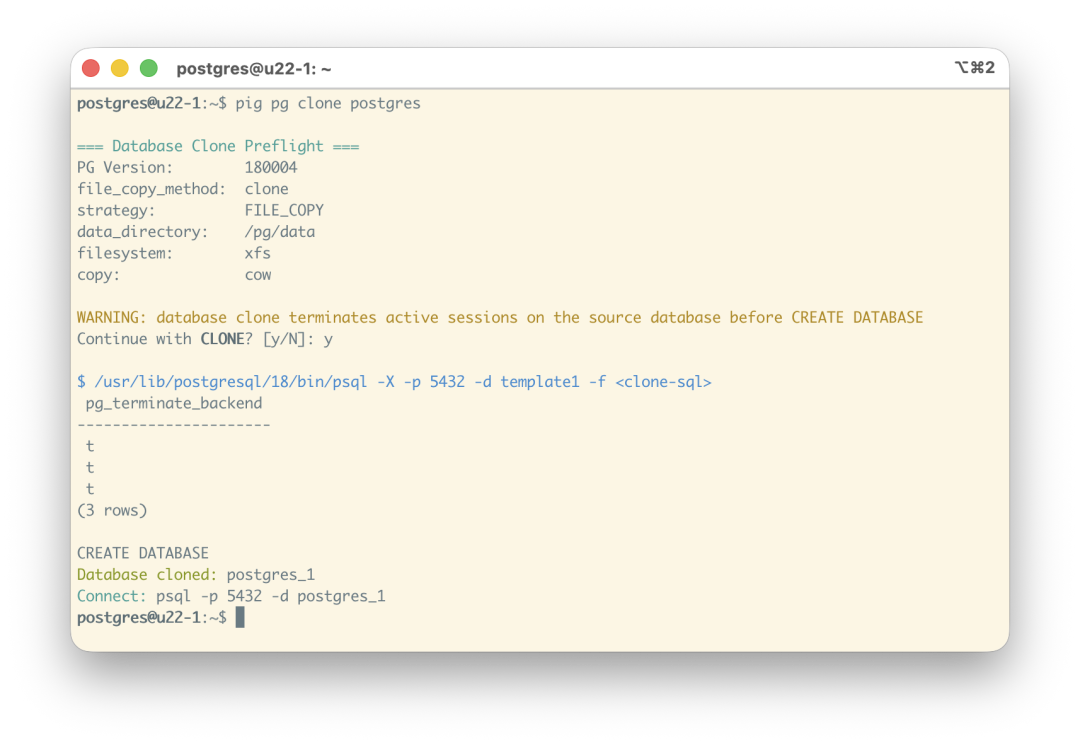
Task: Click the strategy value FILE_COPY
Action: tap(284, 211)
